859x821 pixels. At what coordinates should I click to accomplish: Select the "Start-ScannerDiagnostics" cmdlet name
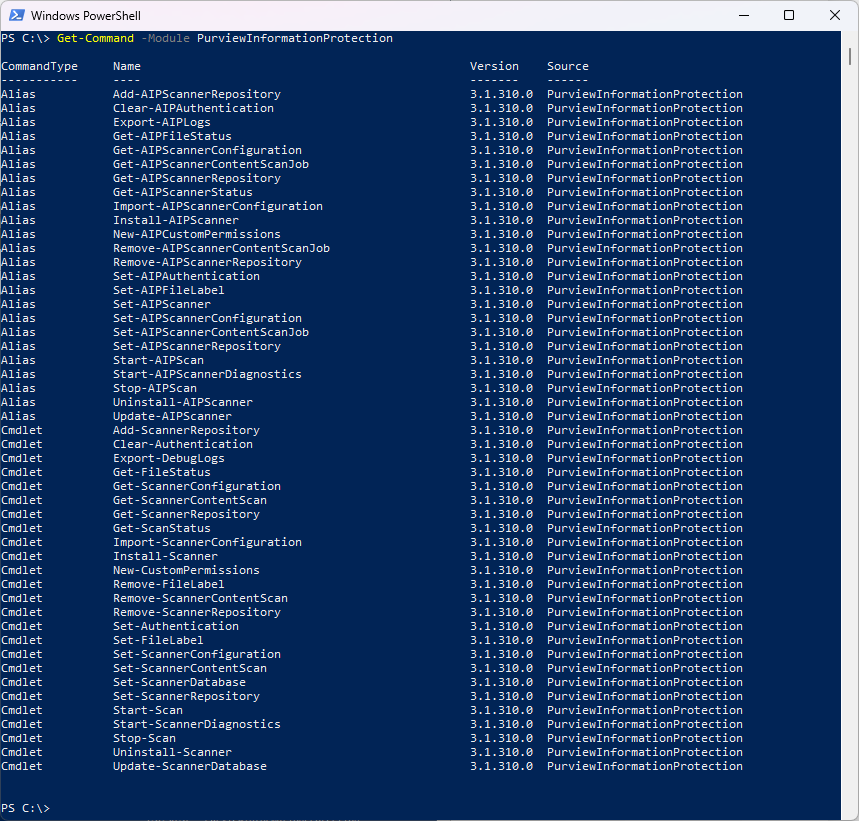(x=197, y=725)
